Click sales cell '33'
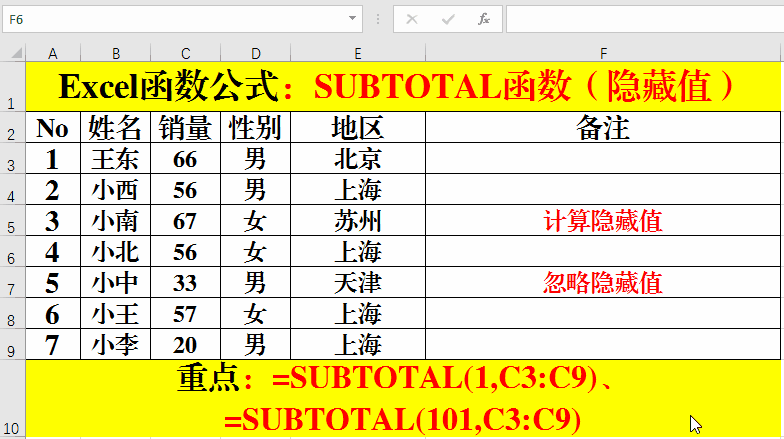 [x=186, y=282]
